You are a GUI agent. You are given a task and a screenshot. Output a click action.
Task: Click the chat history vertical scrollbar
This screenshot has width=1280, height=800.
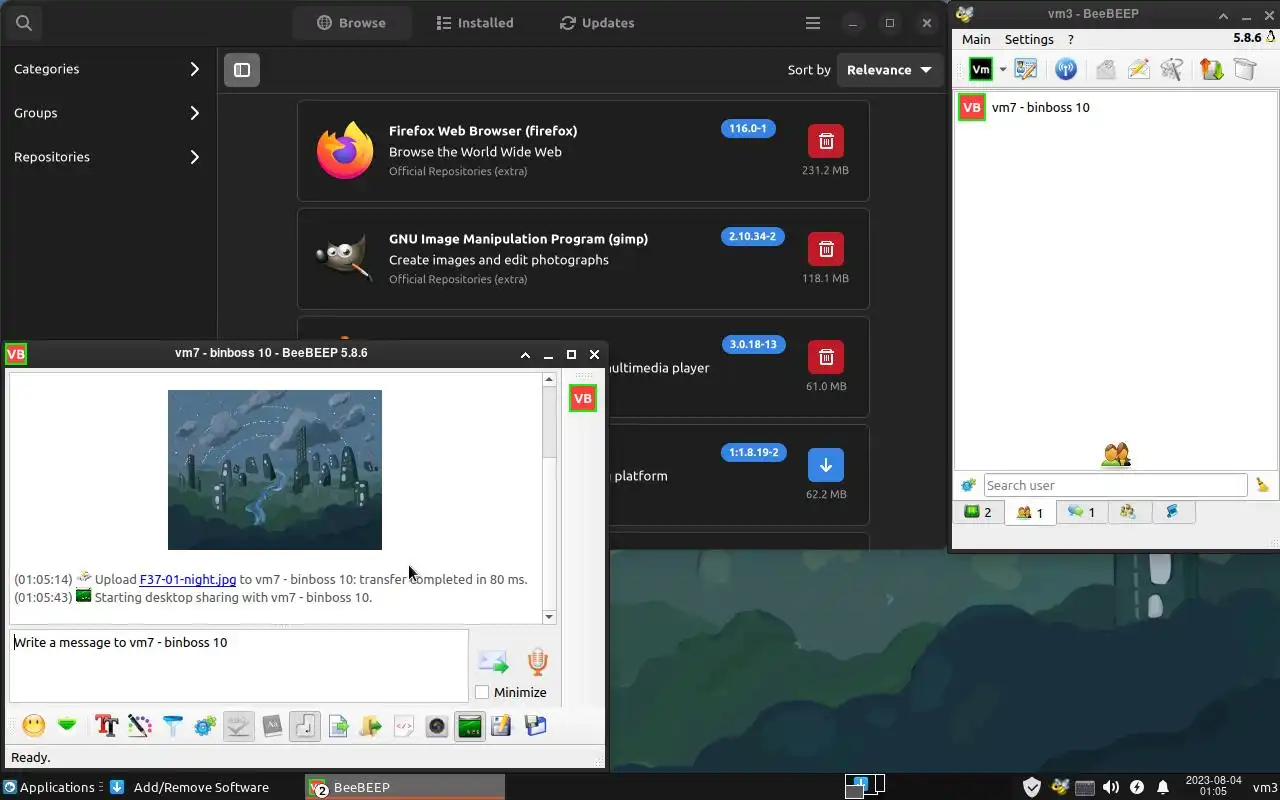tap(549, 498)
